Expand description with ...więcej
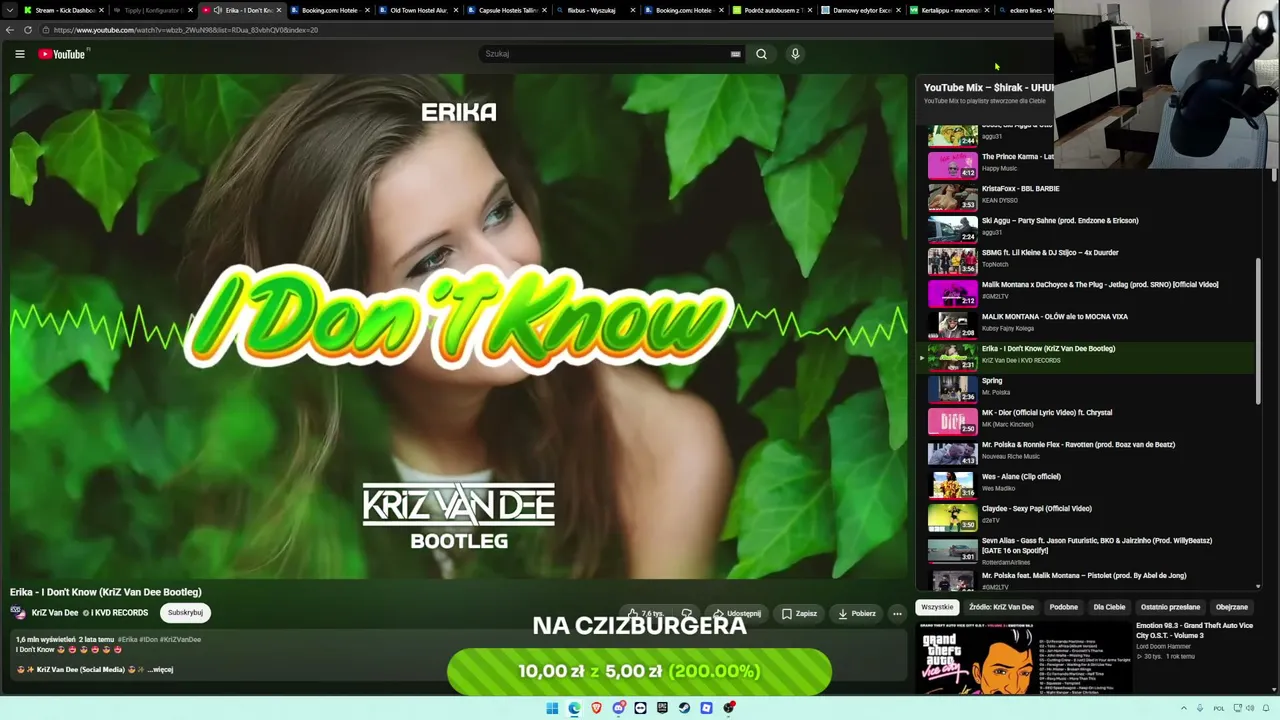Screen dimensions: 1280x720 coord(160,670)
